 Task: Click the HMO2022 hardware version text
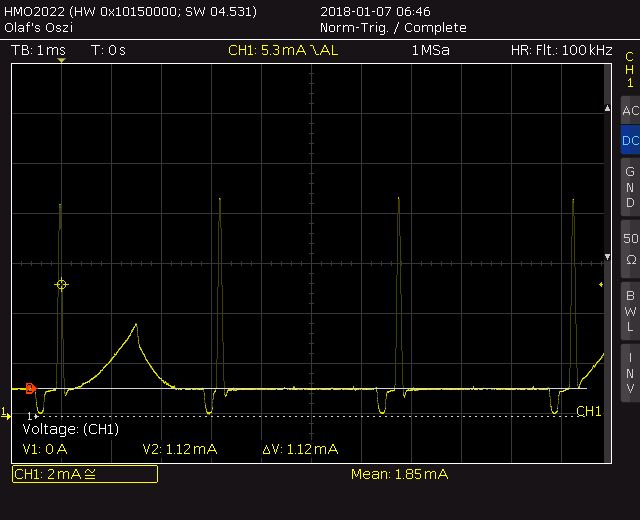pos(130,11)
